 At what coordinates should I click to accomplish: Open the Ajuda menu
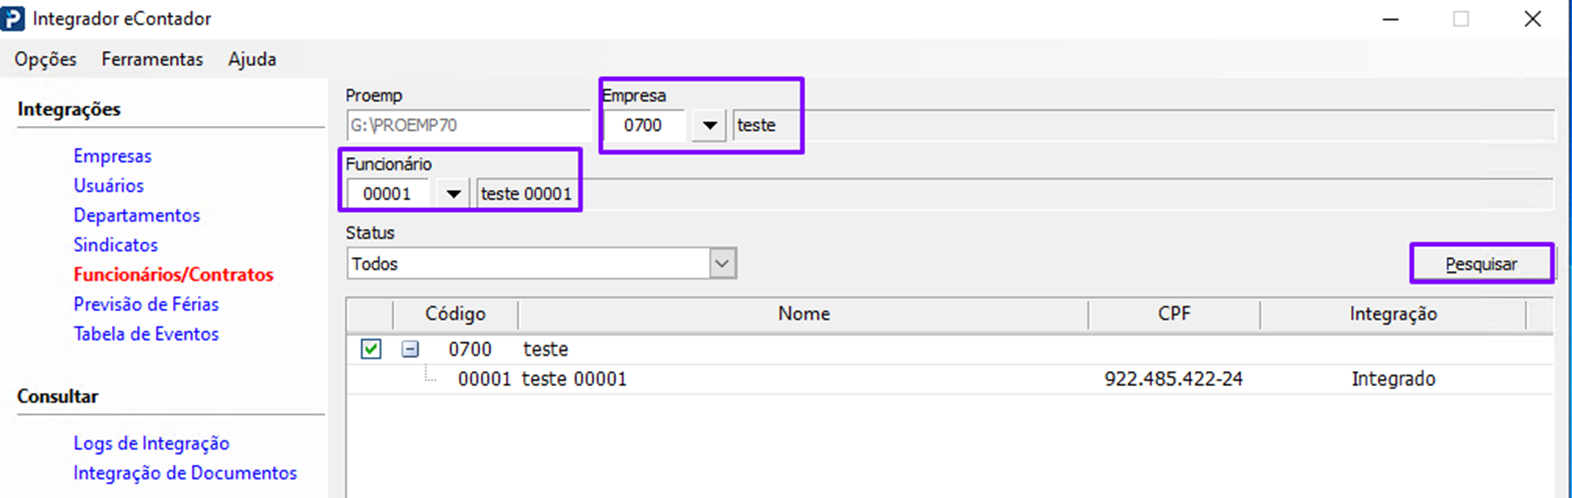252,59
